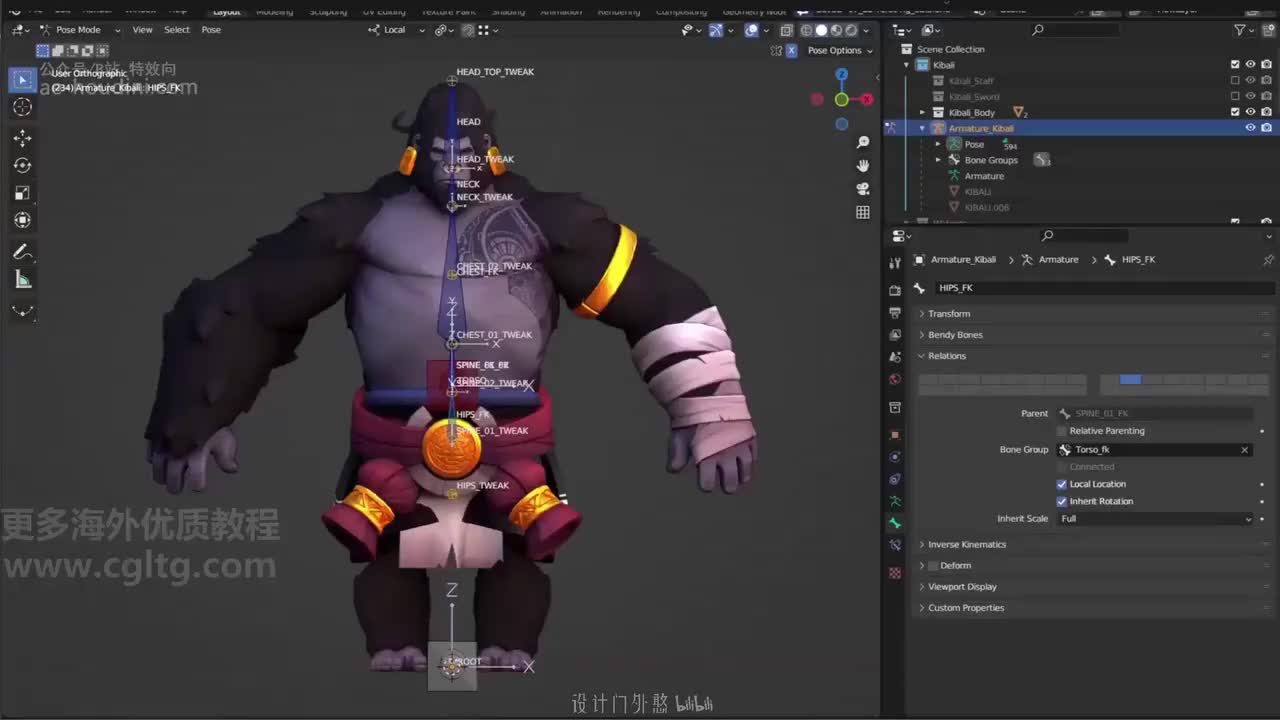
Task: Open the Local transform orientation dropdown
Action: (395, 30)
